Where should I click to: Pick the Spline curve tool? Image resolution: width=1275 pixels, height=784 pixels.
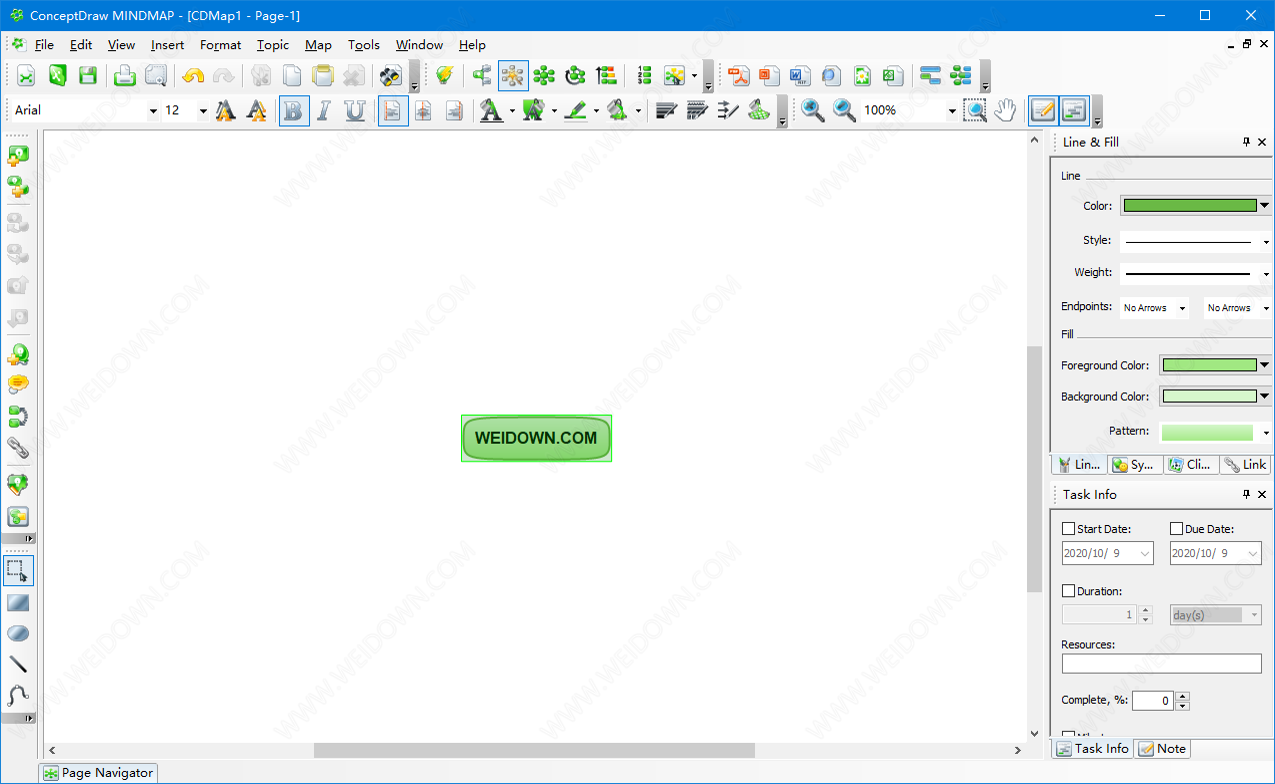click(x=18, y=695)
